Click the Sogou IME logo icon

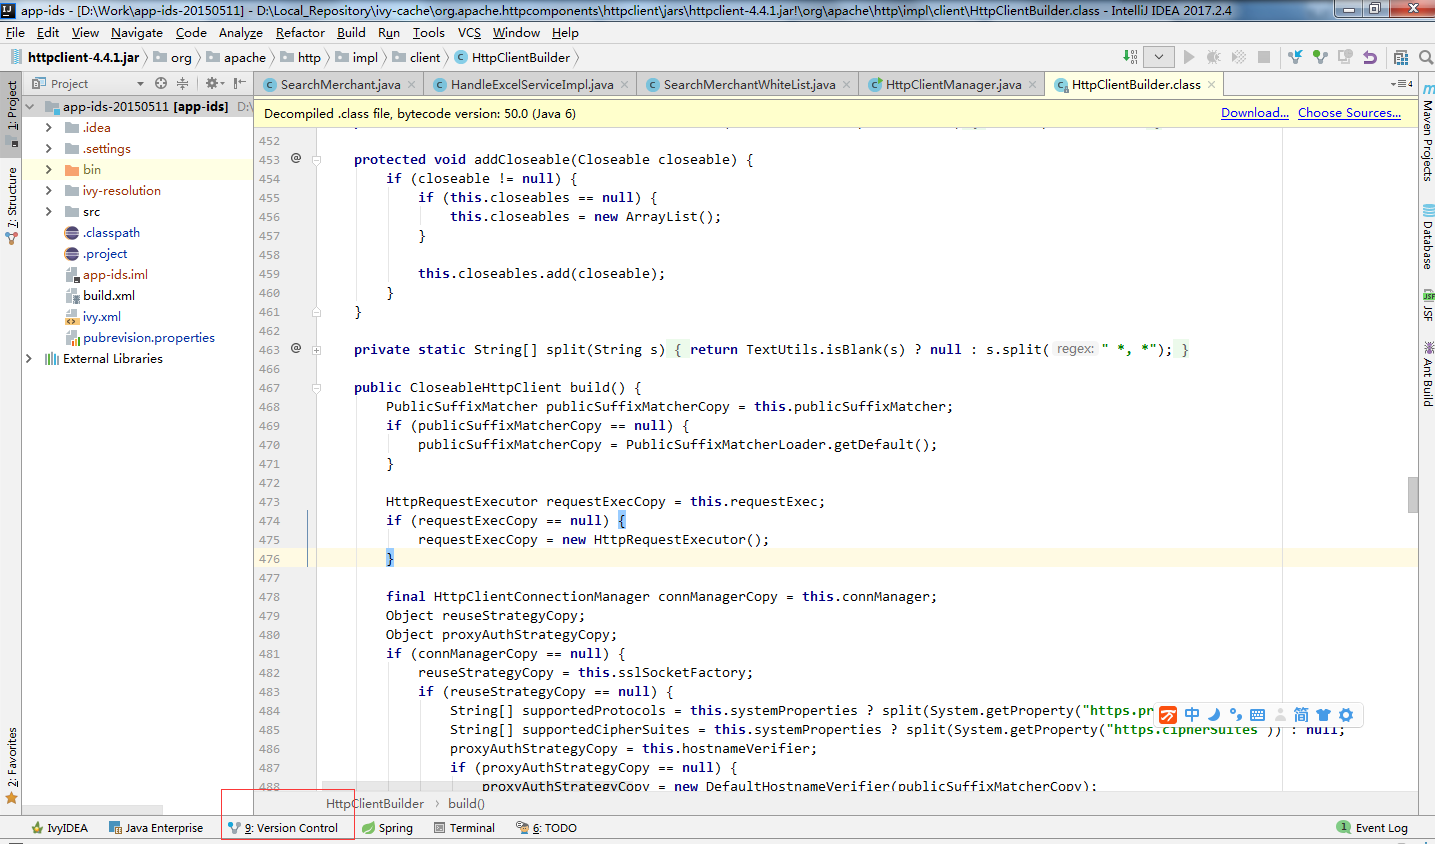pos(1168,715)
